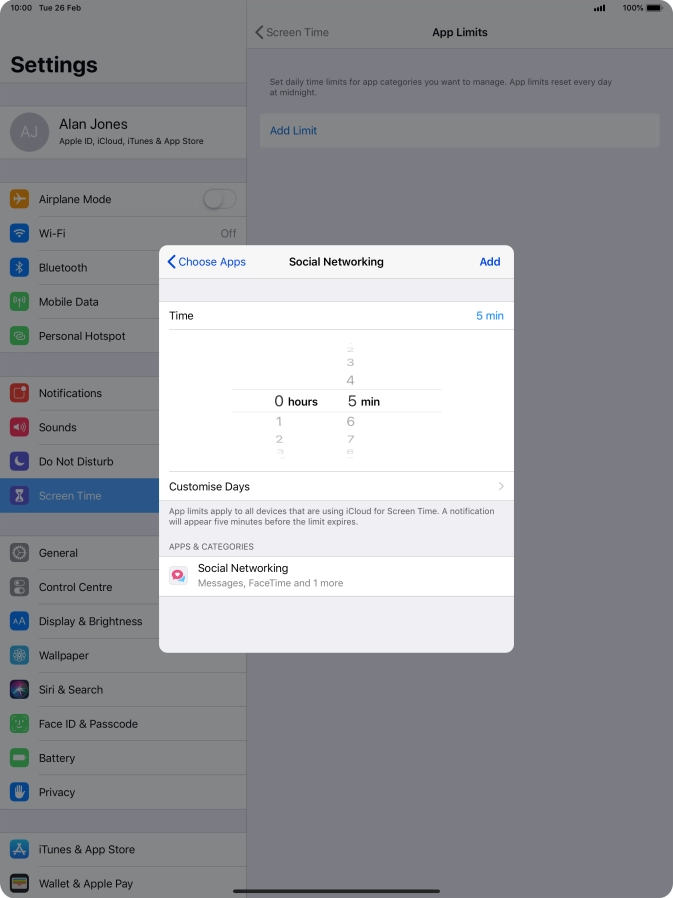This screenshot has width=673, height=898.
Task: Go back to Screen Time page
Action: coord(292,32)
